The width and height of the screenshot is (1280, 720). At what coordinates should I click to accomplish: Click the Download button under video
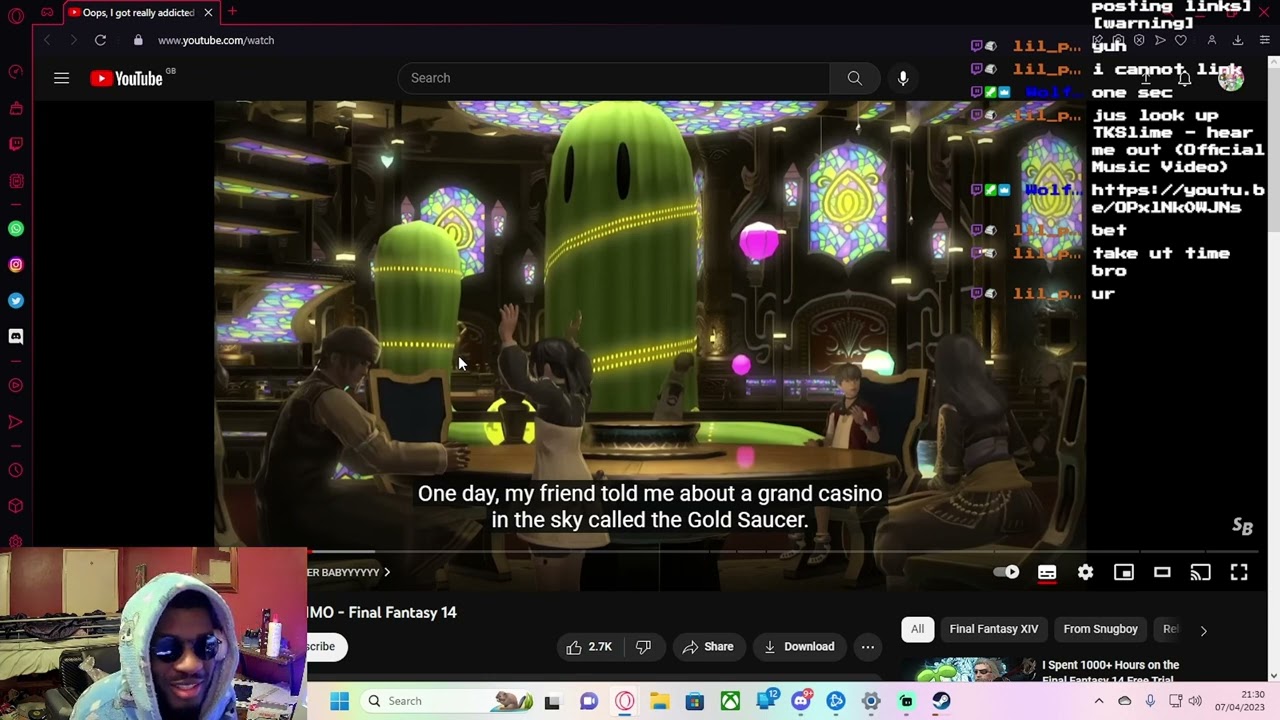(799, 647)
